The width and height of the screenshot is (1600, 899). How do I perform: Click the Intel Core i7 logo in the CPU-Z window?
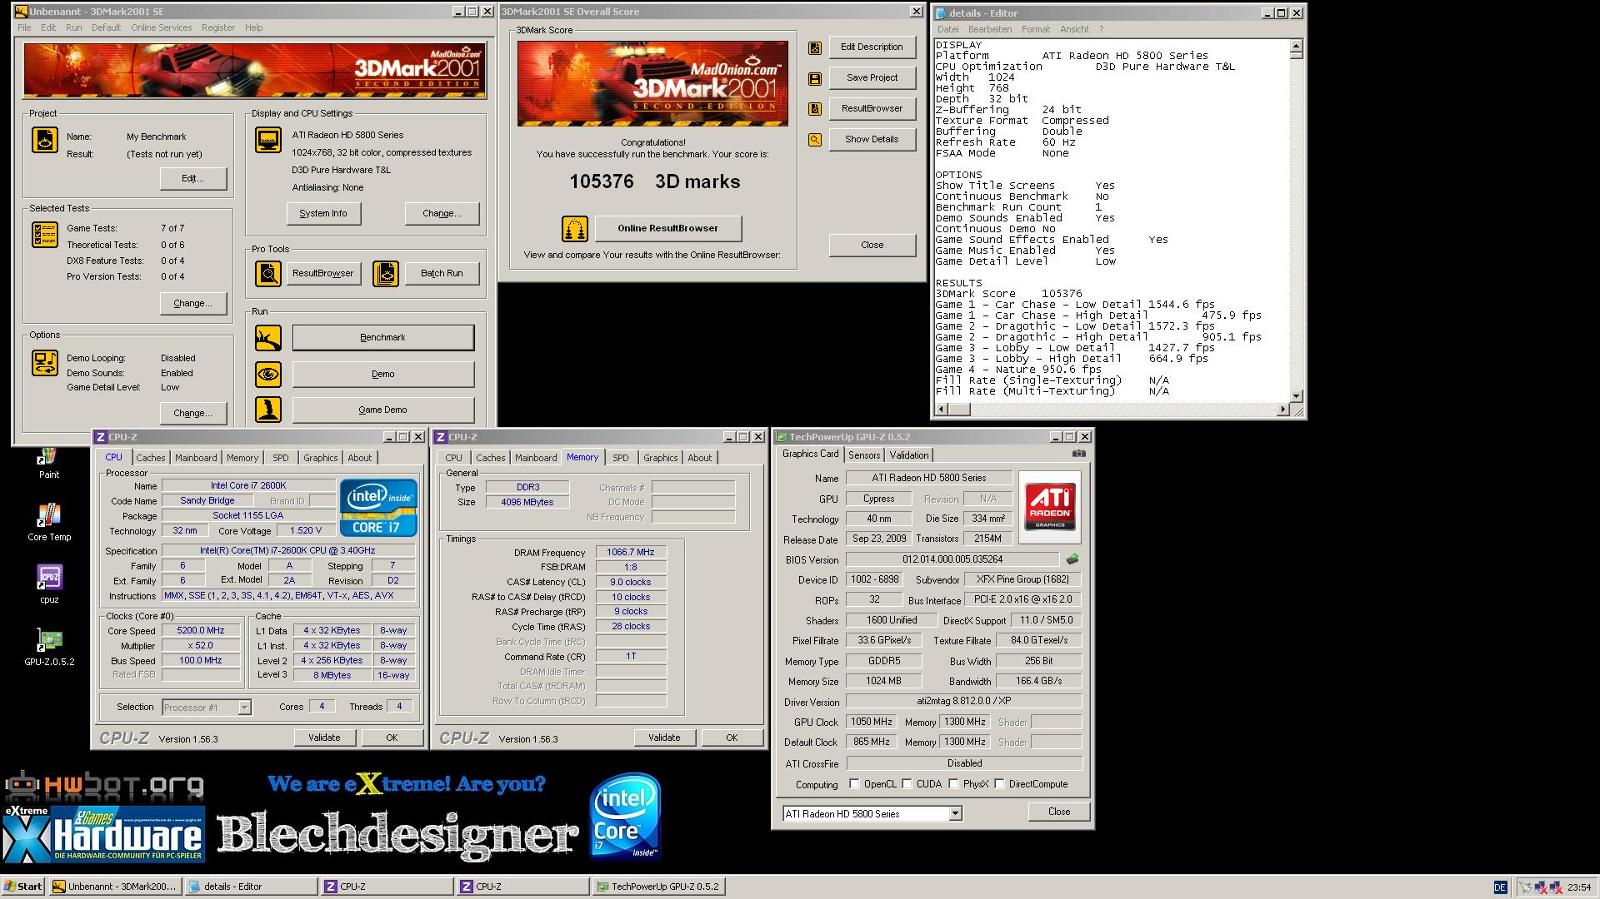point(378,507)
